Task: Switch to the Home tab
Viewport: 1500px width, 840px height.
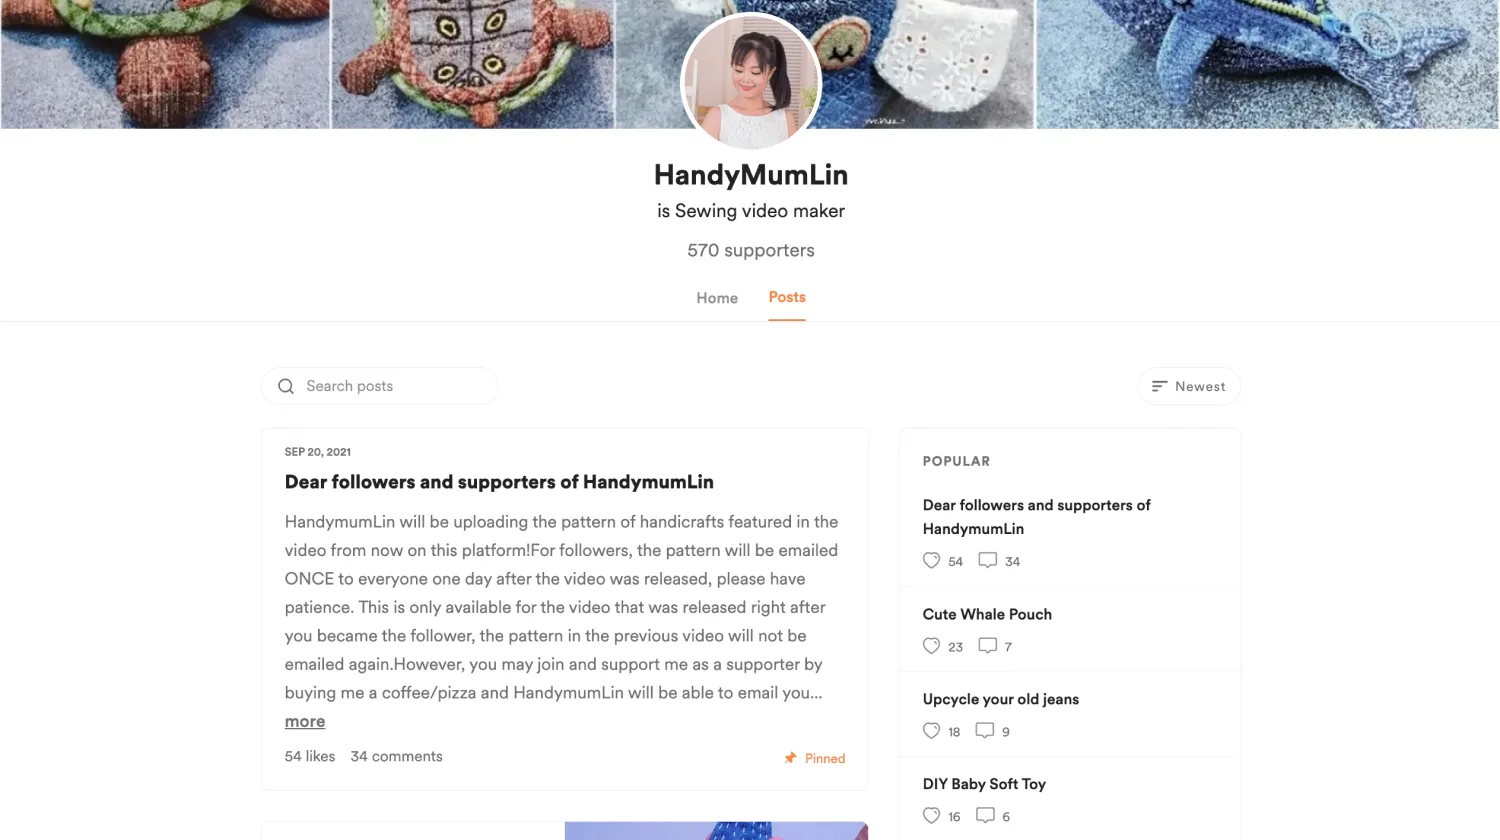Action: click(x=717, y=298)
